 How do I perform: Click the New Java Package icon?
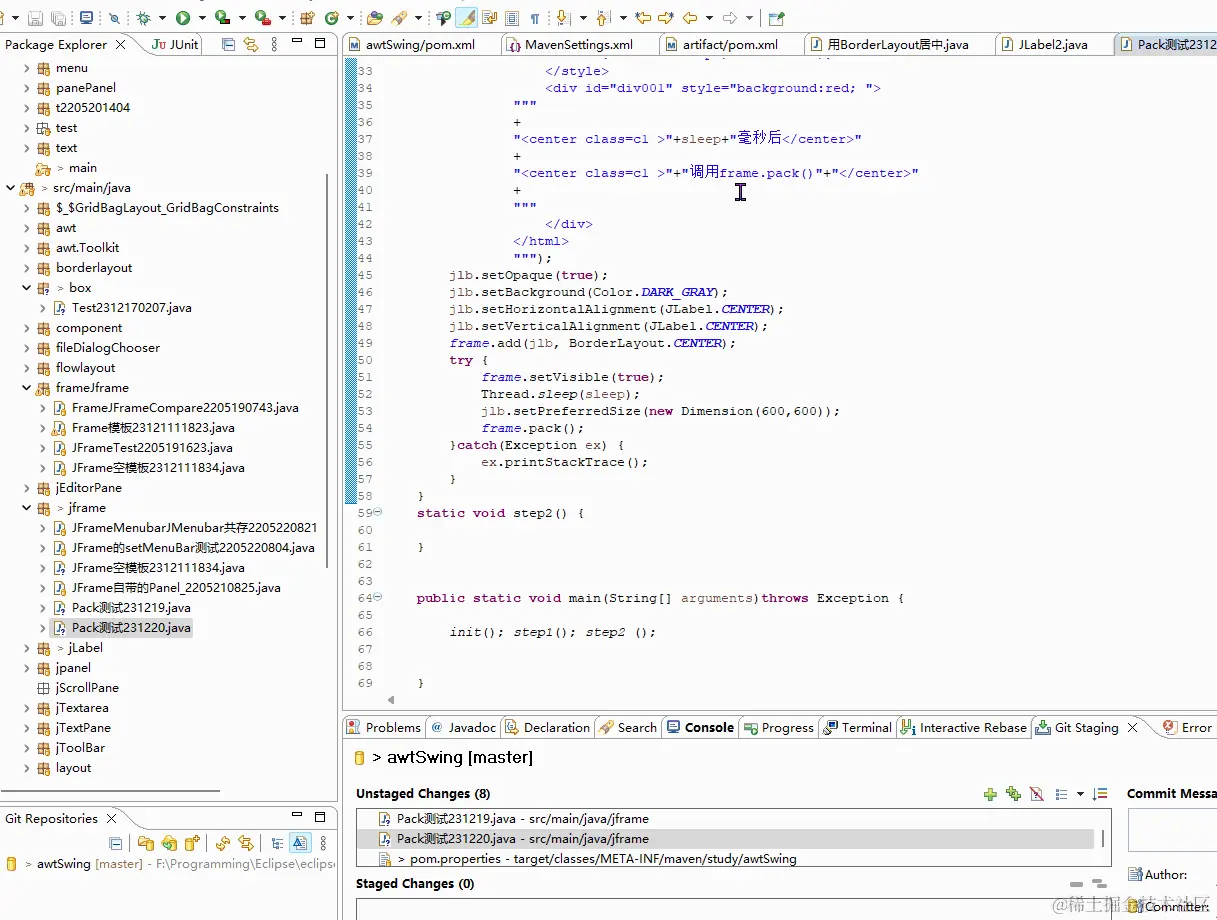coord(307,18)
